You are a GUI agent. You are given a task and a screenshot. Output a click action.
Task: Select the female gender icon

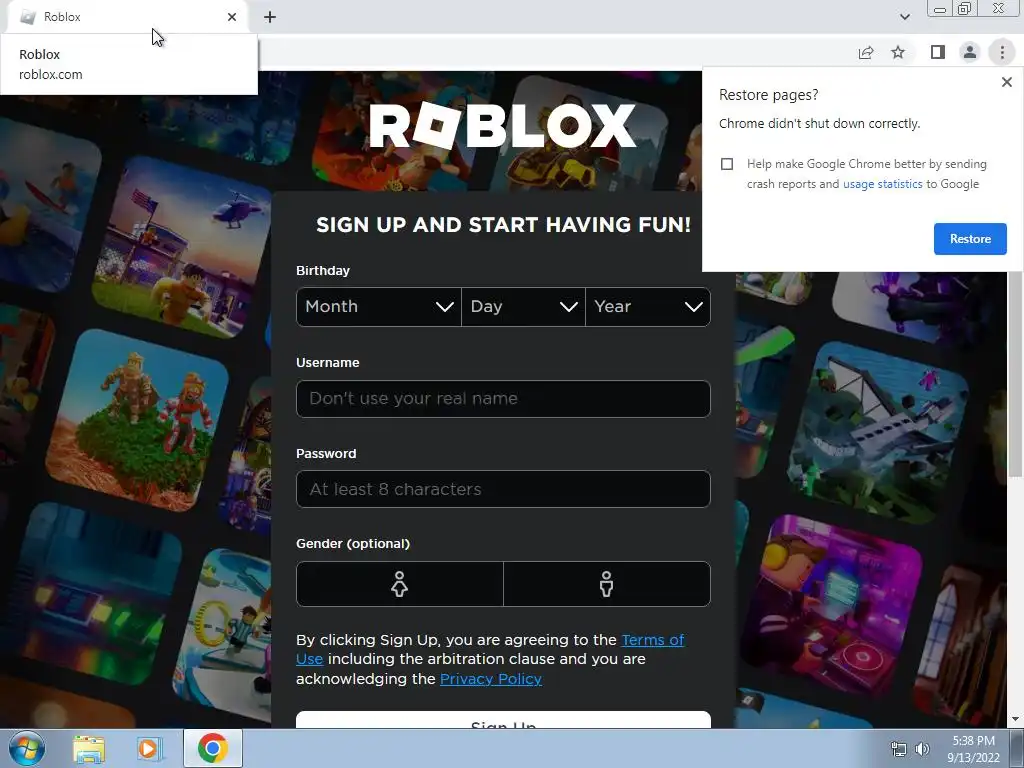pos(400,584)
